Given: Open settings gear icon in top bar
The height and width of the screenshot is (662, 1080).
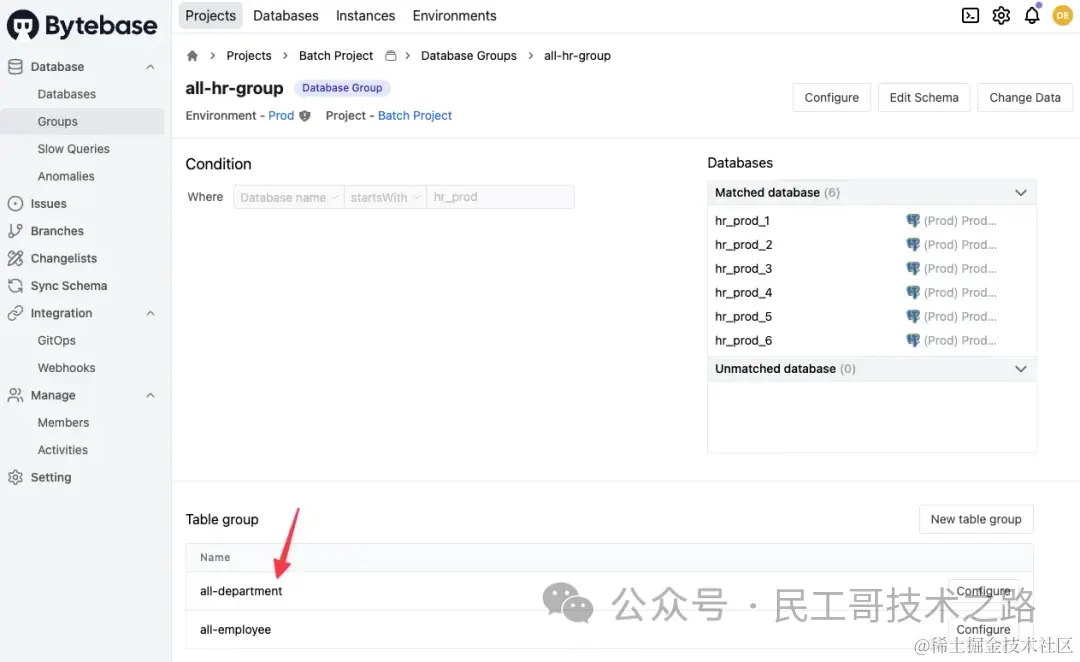Looking at the screenshot, I should tap(1001, 15).
